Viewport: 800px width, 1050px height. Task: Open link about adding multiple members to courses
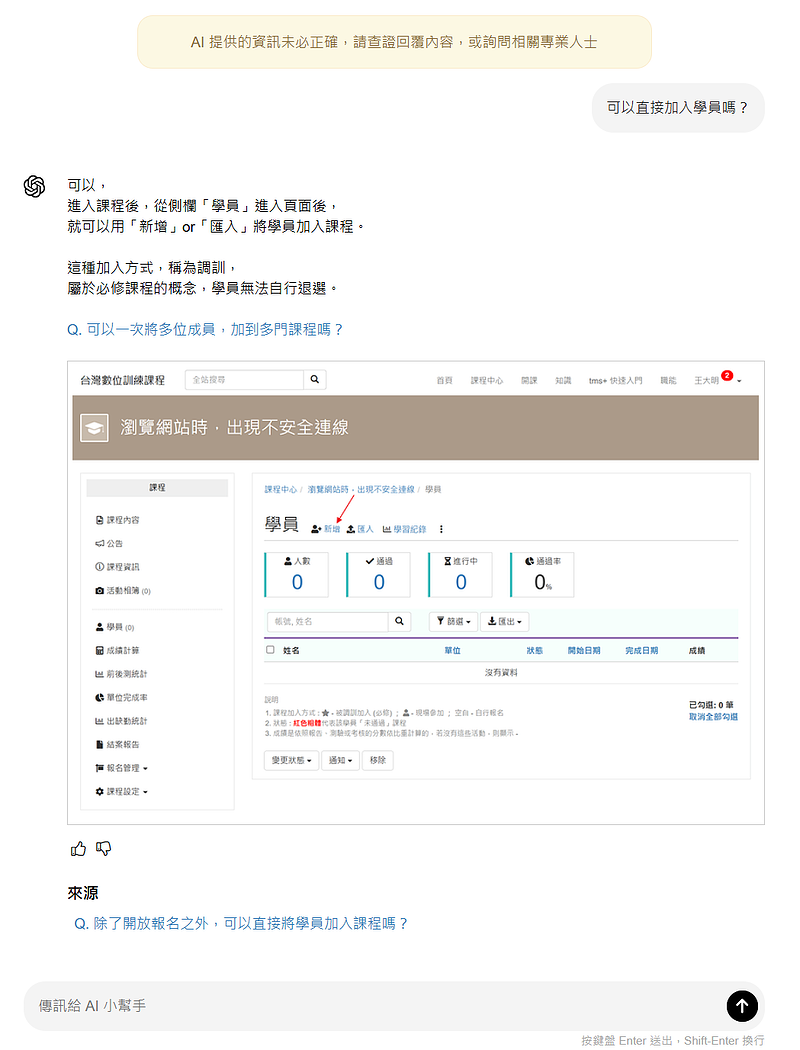click(205, 329)
